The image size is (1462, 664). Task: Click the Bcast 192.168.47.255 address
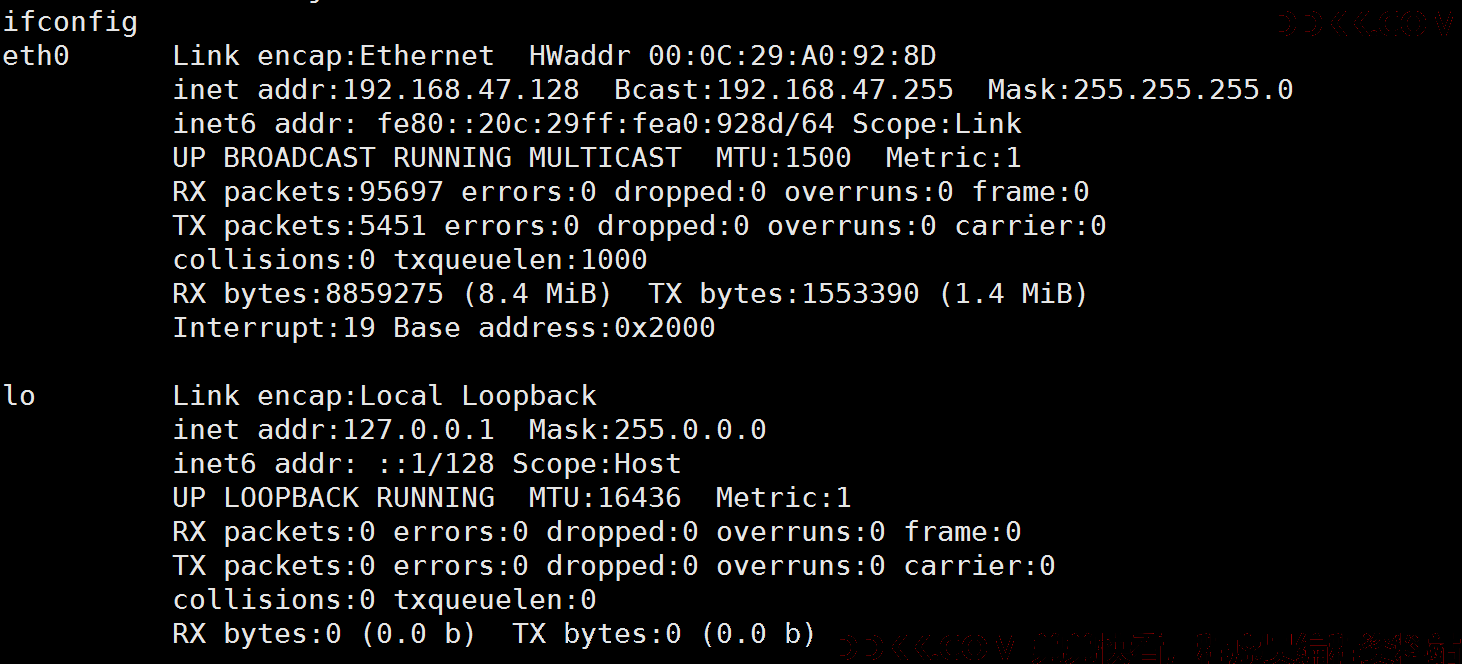(784, 90)
